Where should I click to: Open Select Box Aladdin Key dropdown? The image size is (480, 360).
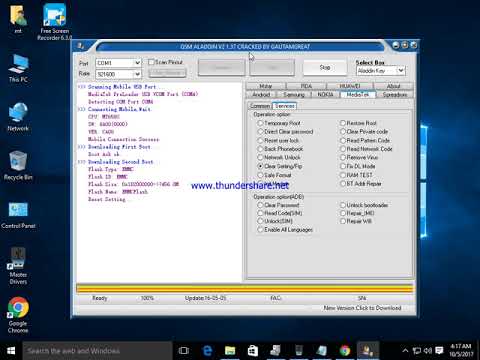401,70
